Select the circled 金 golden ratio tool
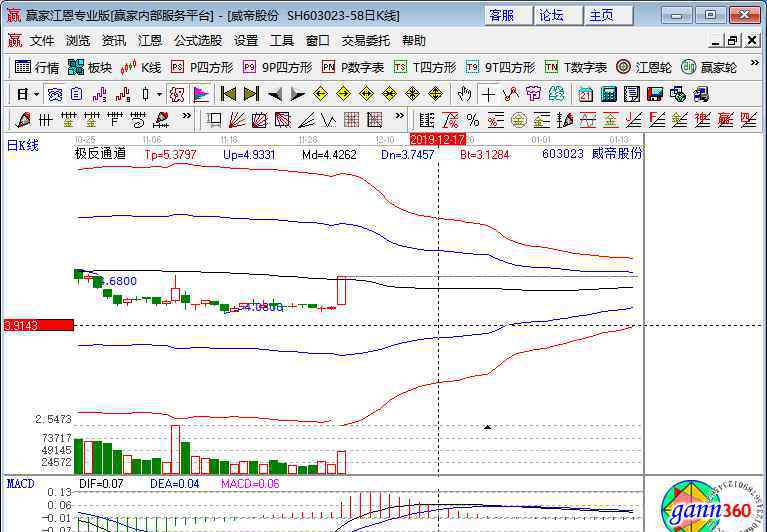 519,120
